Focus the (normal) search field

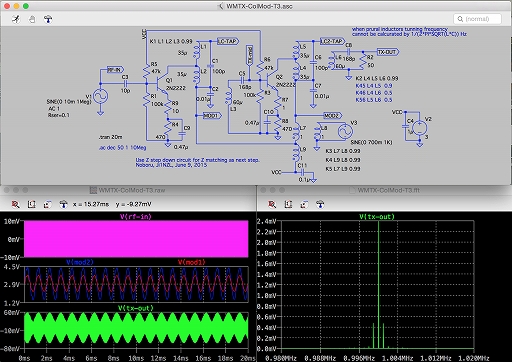[x=477, y=19]
